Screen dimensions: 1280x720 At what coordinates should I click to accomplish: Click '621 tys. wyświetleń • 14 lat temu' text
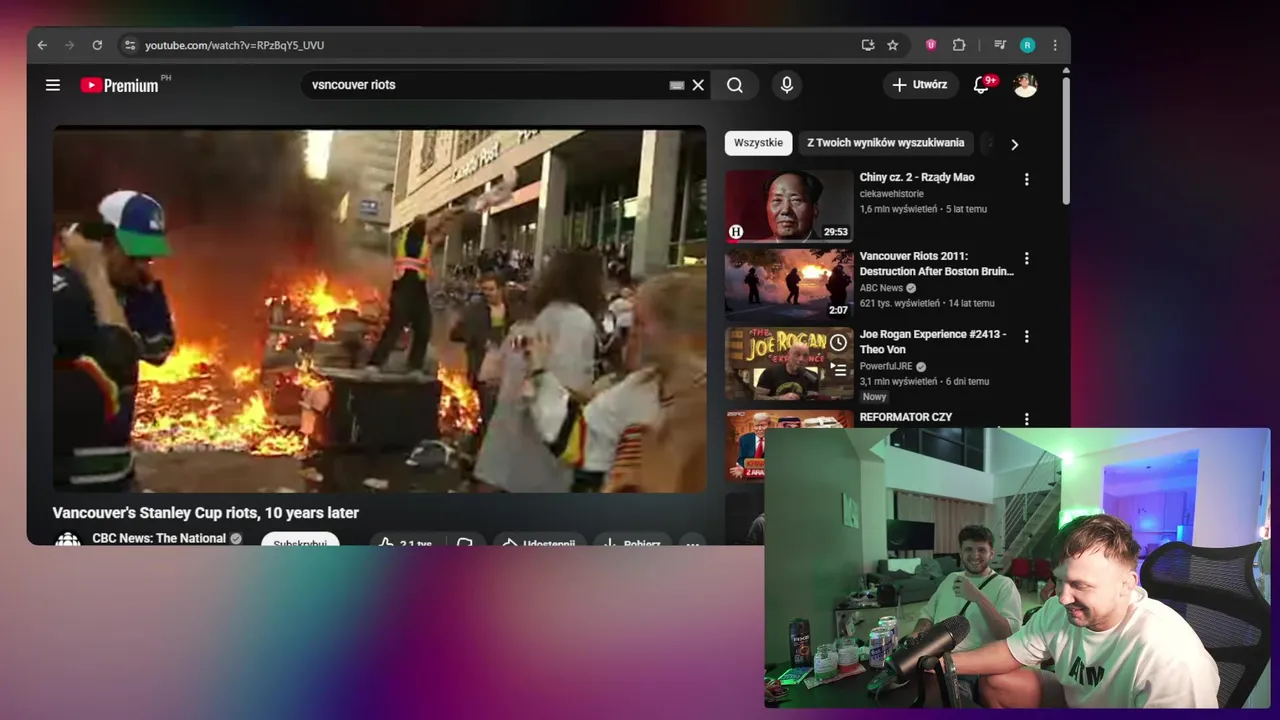coord(927,303)
